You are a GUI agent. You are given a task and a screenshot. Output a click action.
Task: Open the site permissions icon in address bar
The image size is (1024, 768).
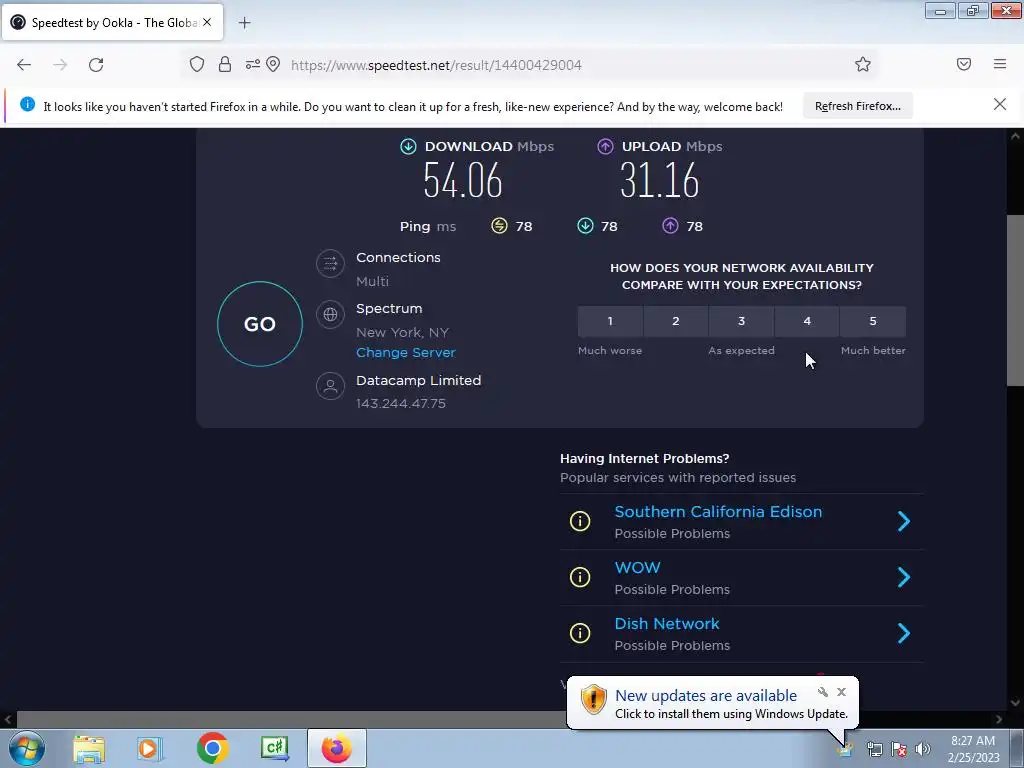point(253,64)
